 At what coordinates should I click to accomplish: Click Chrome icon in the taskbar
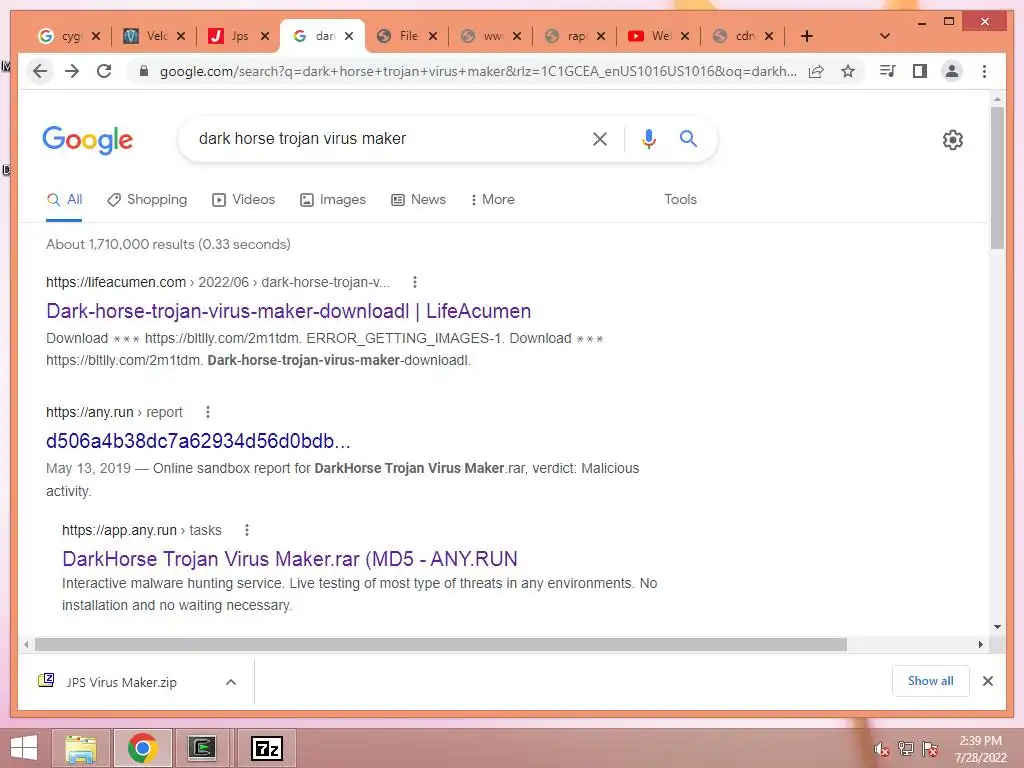[142, 748]
